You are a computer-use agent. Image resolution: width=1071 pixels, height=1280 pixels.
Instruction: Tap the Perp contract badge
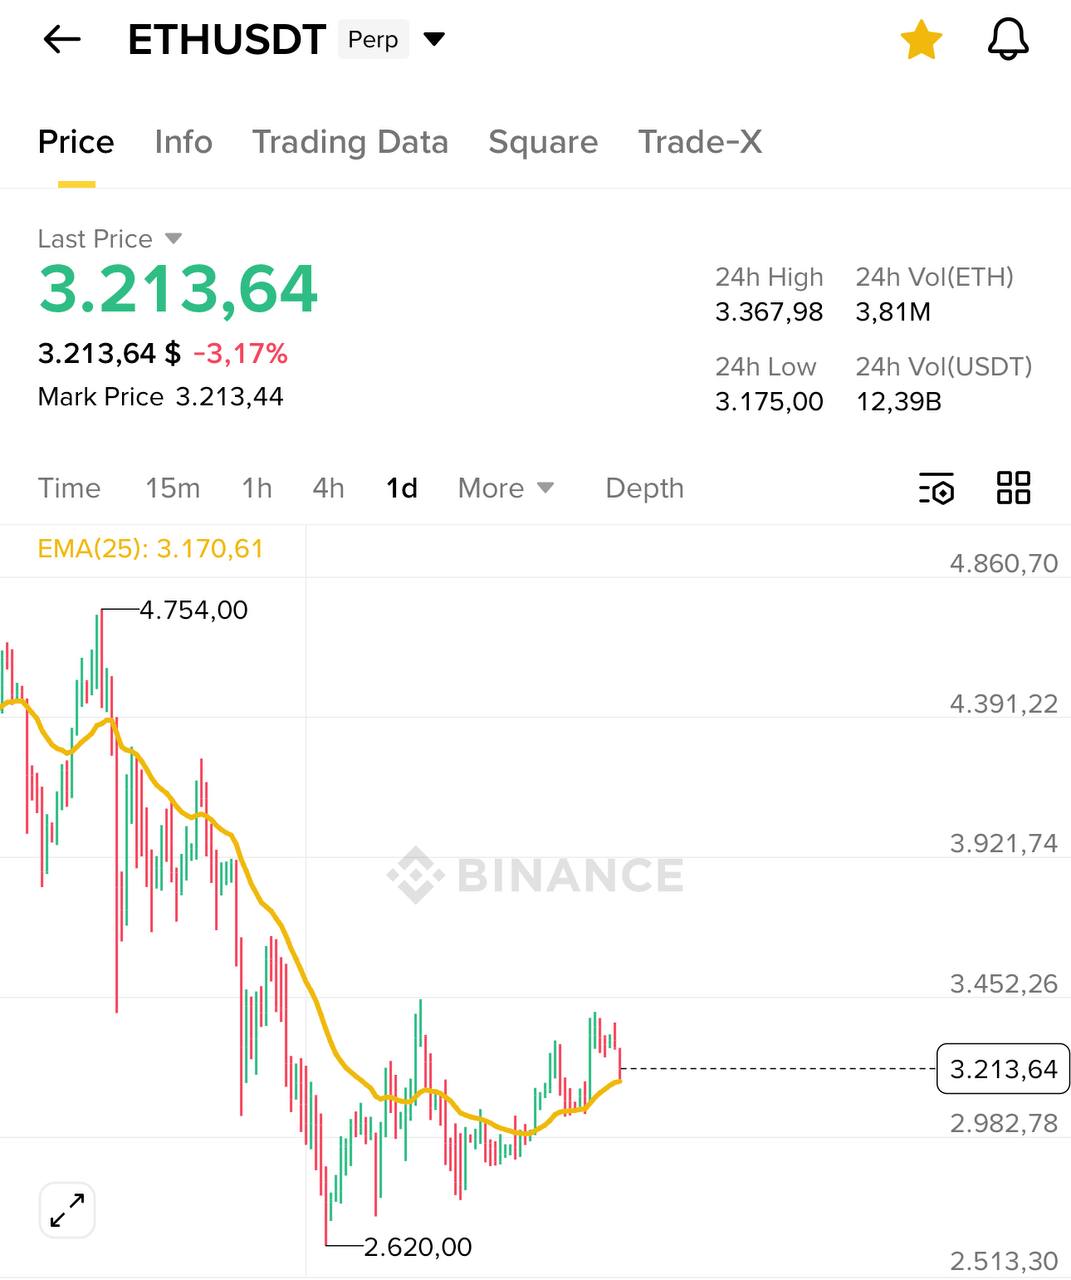[373, 40]
